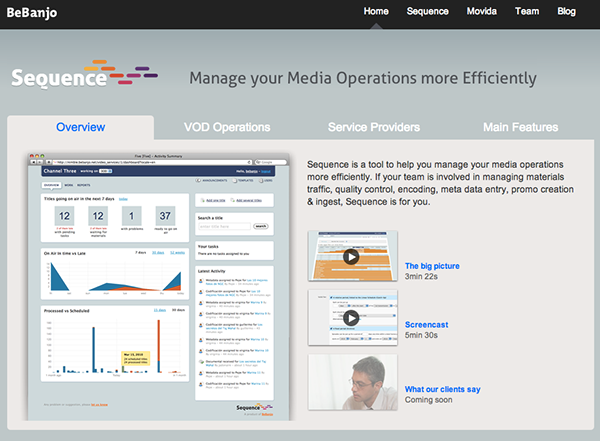Open What our clients say link

[x=442, y=389]
